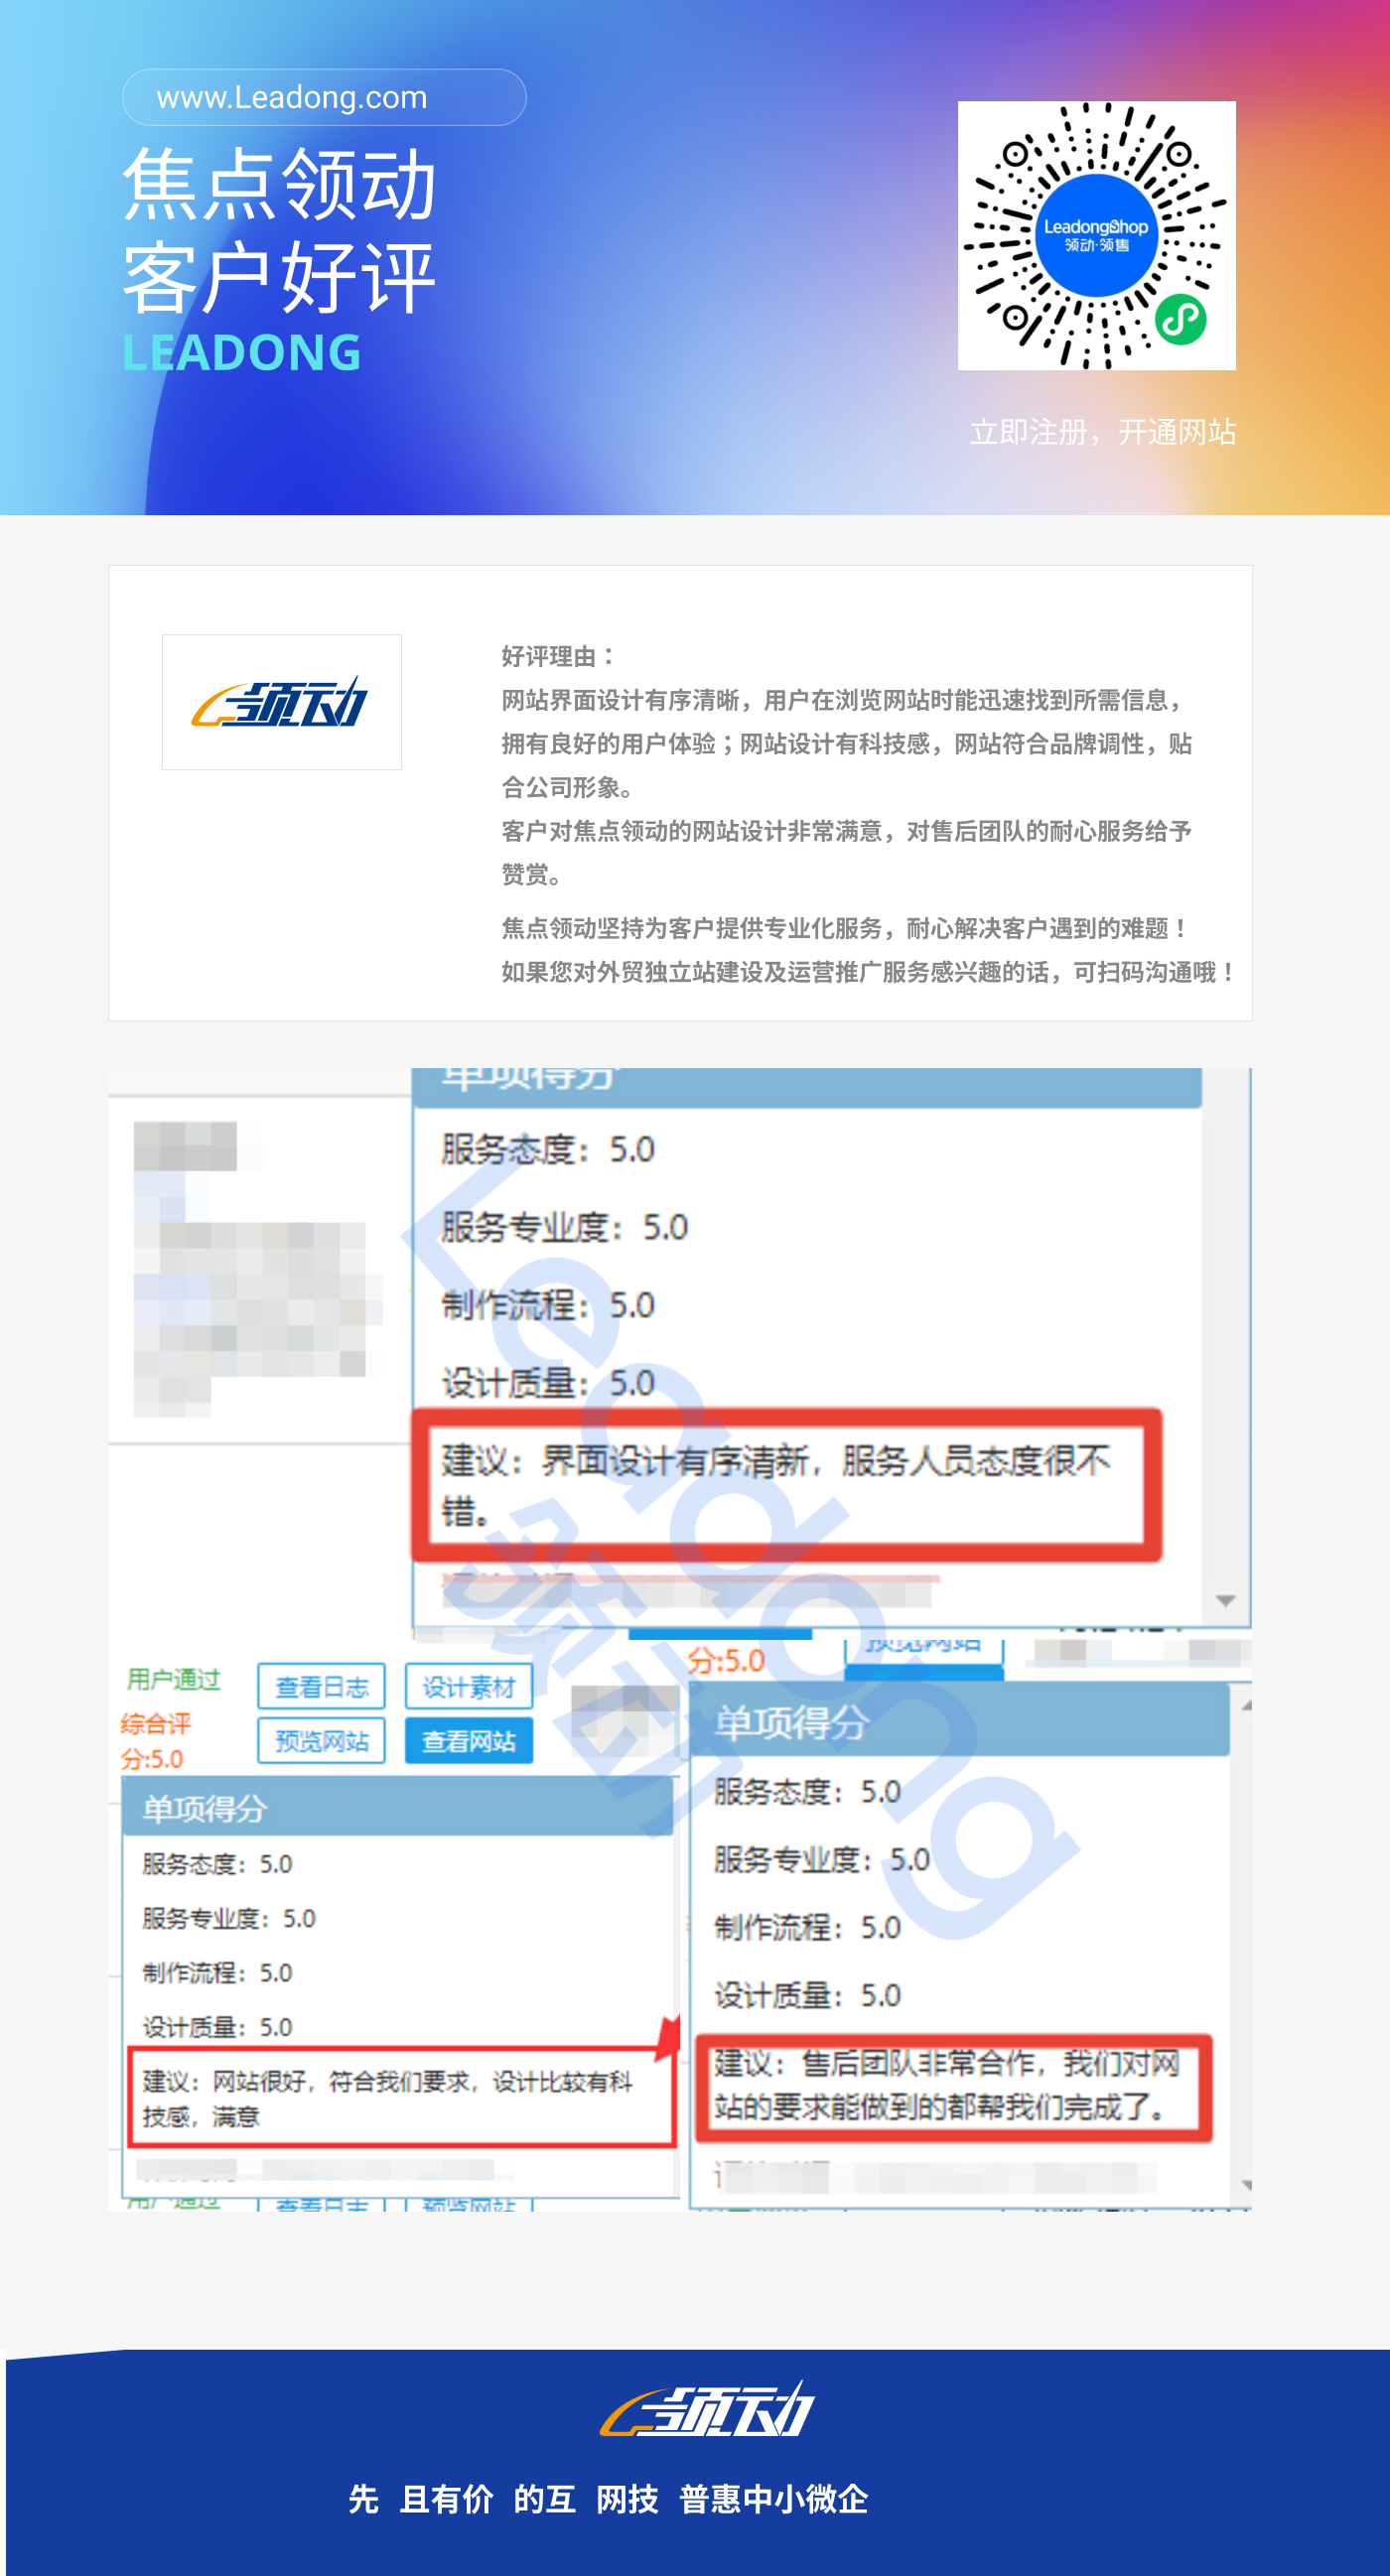The image size is (1390, 2576).
Task: Click '服务专业度: 5.0' in the top score panel
Action: click(565, 1227)
